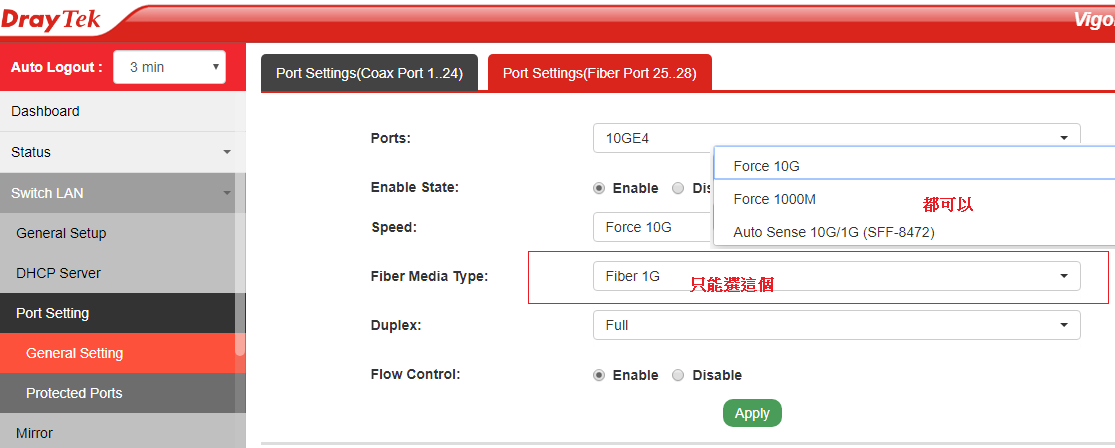Switch to Fiber Port 25..28 tab
This screenshot has height=448, width=1115.
pyautogui.click(x=599, y=73)
